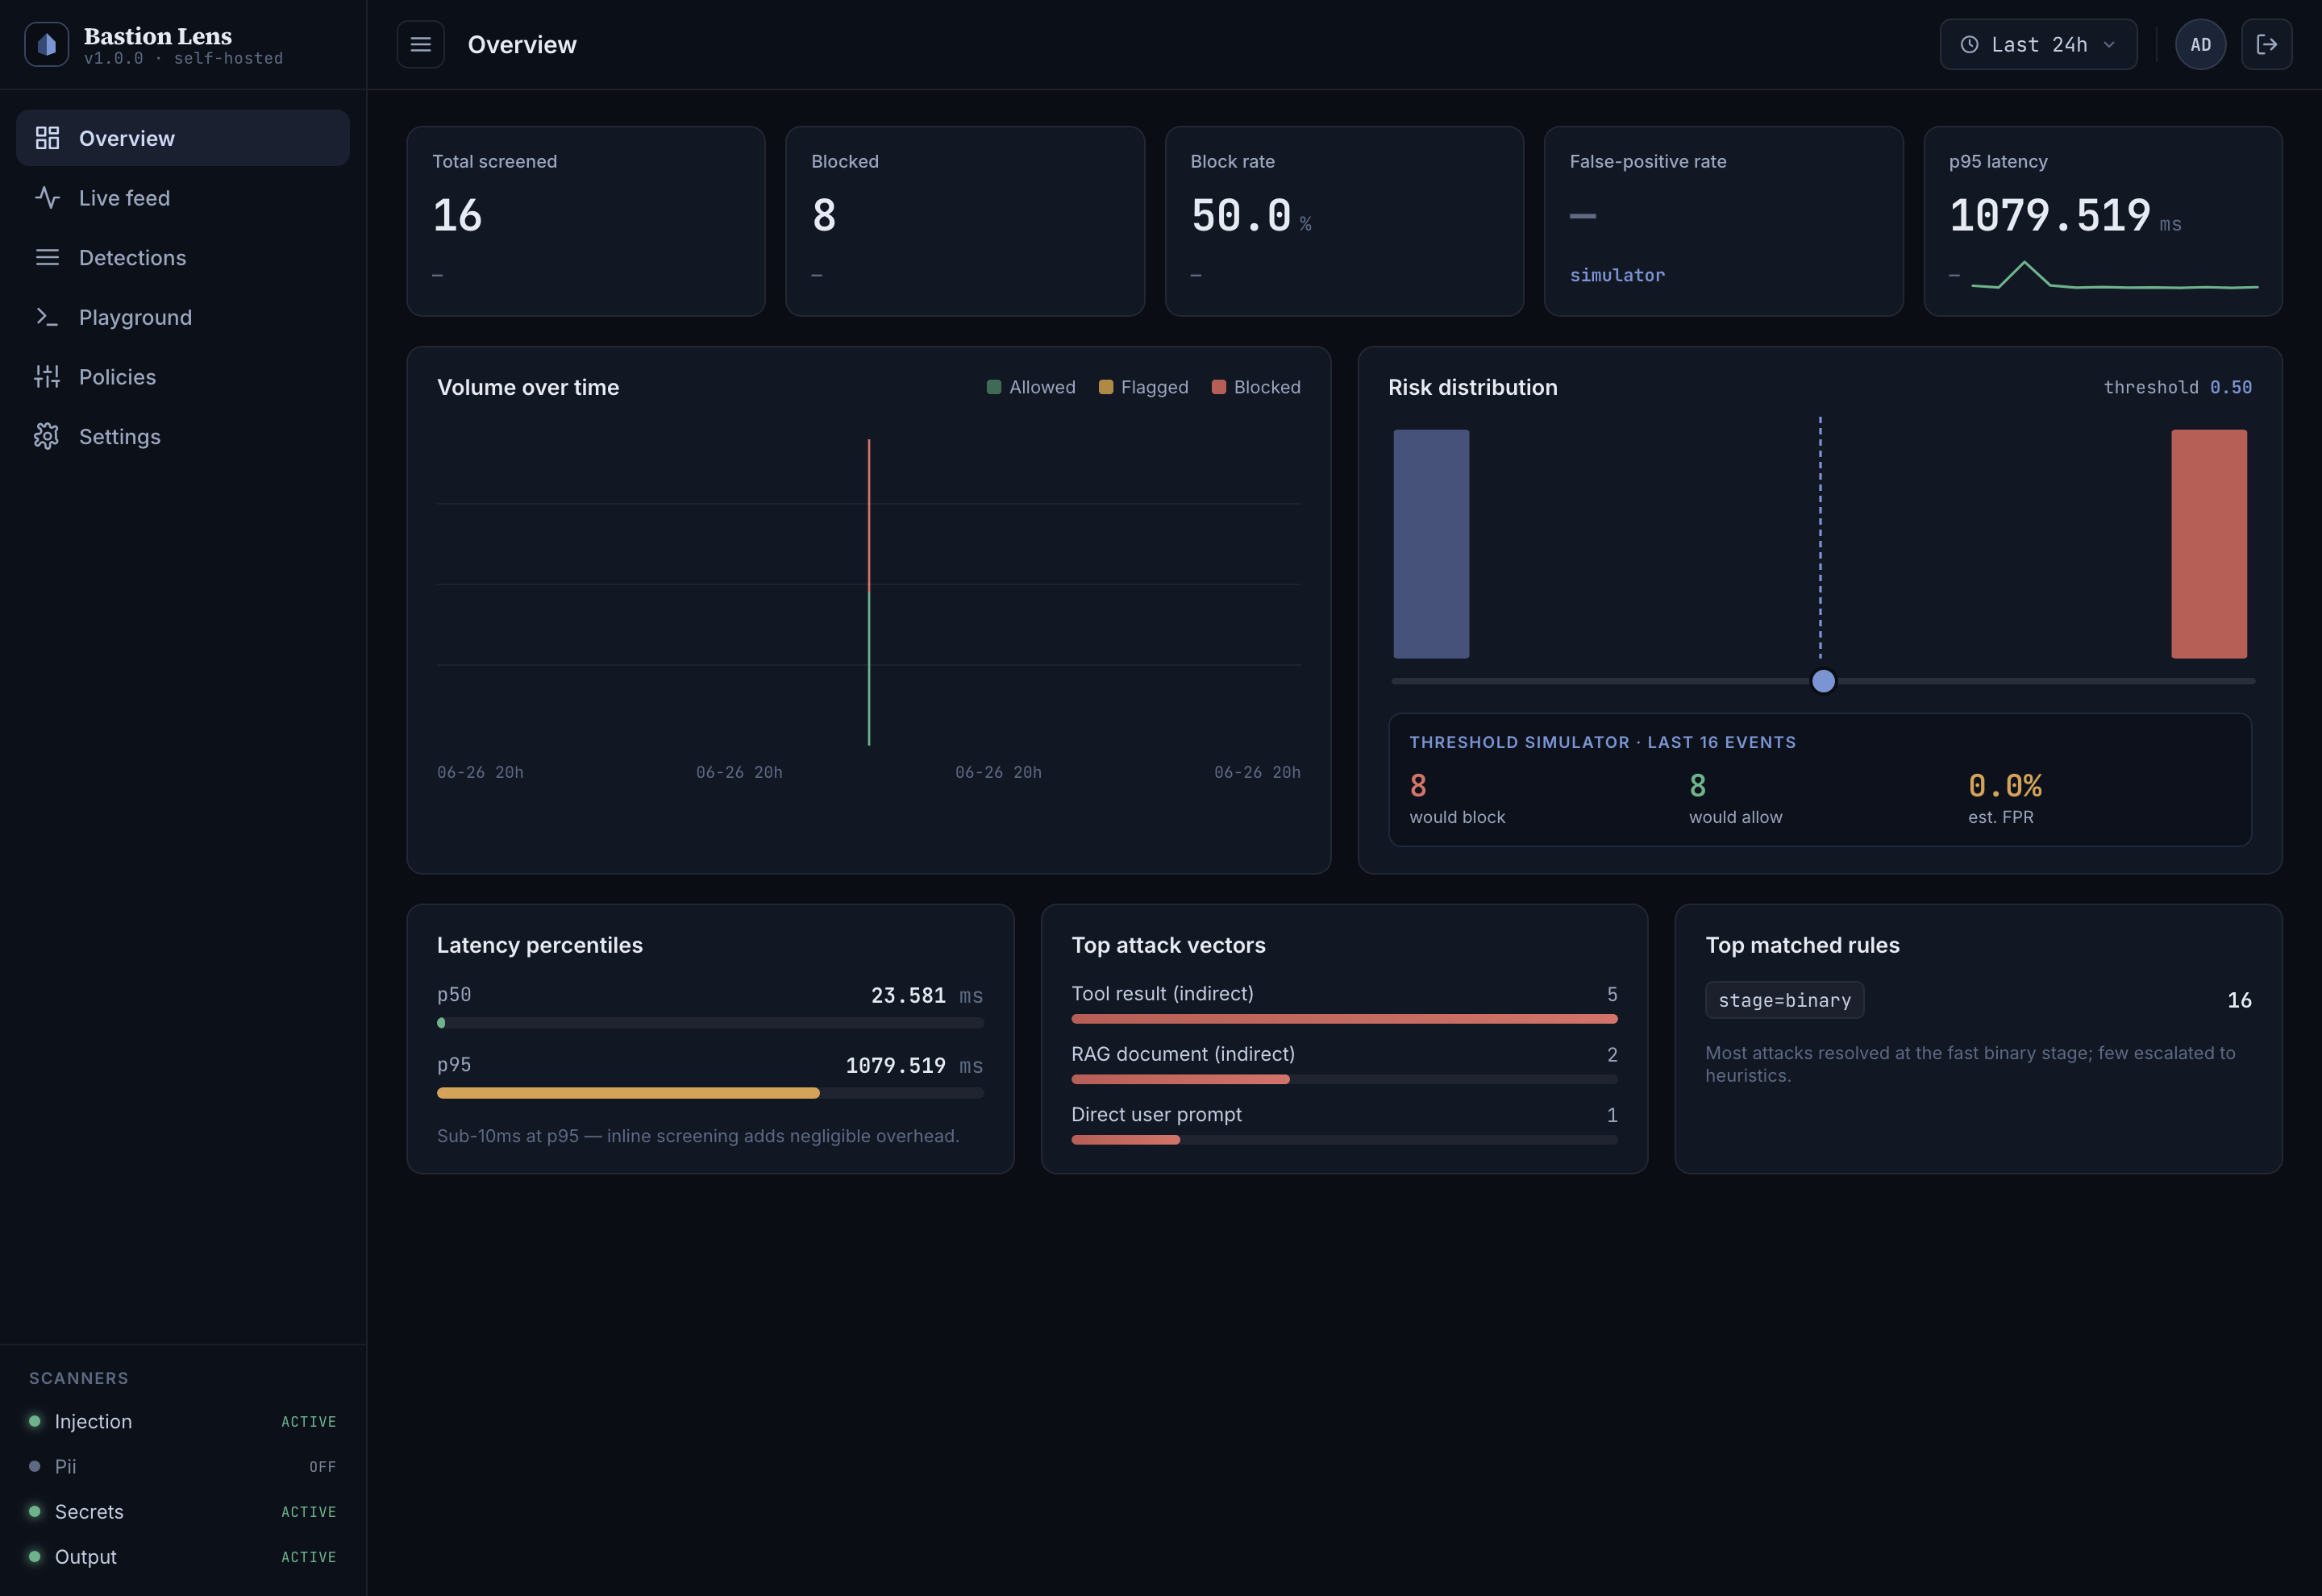Viewport: 2322px width, 1596px height.
Task: Click the p95 latency progress bar
Action: (x=710, y=1093)
